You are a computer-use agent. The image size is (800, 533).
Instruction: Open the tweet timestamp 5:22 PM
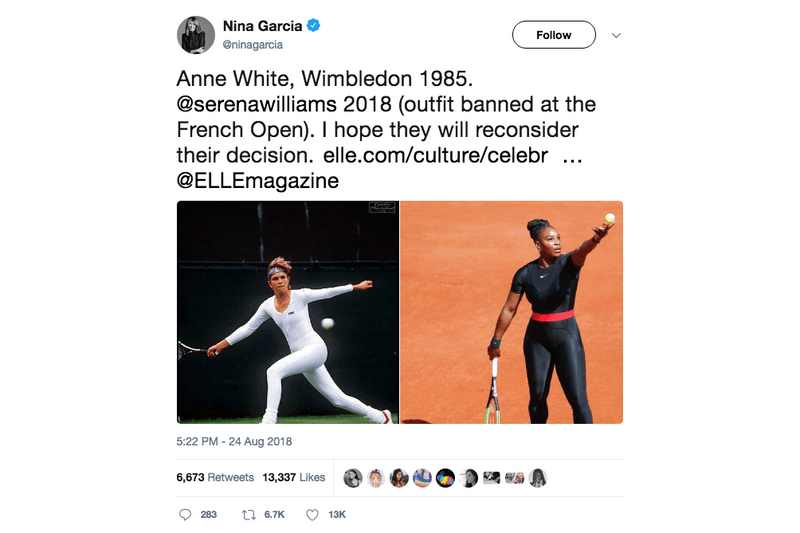point(234,441)
